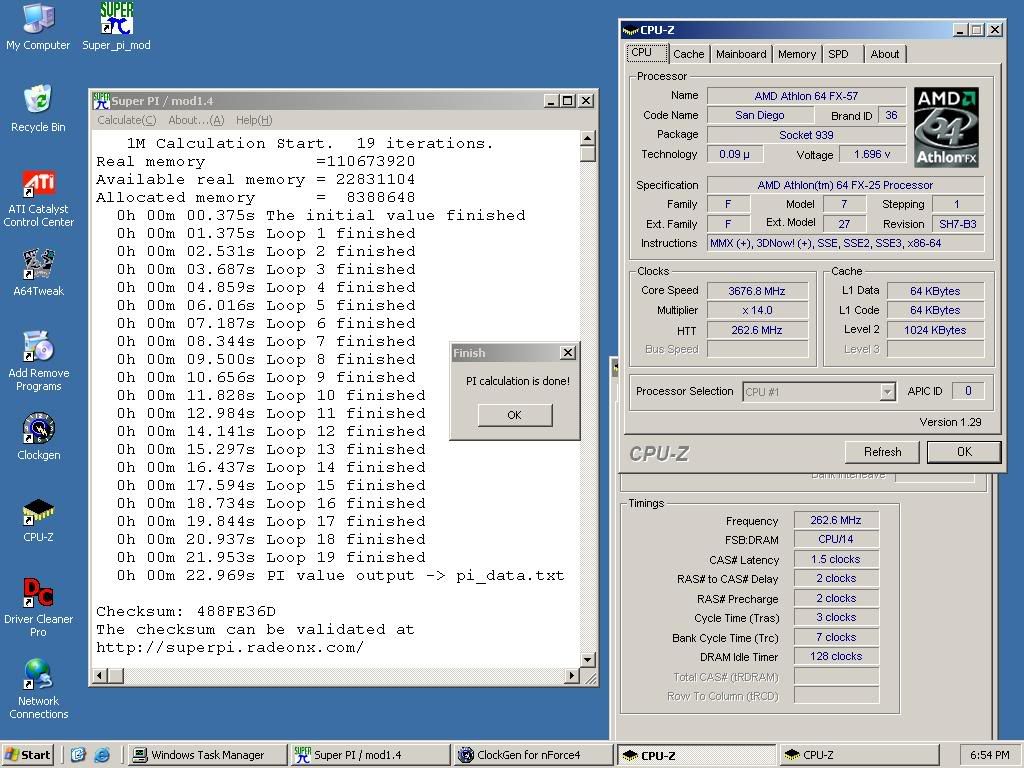Click the taskbar clock showing 6:54 PM
The height and width of the screenshot is (768, 1024).
click(x=989, y=755)
